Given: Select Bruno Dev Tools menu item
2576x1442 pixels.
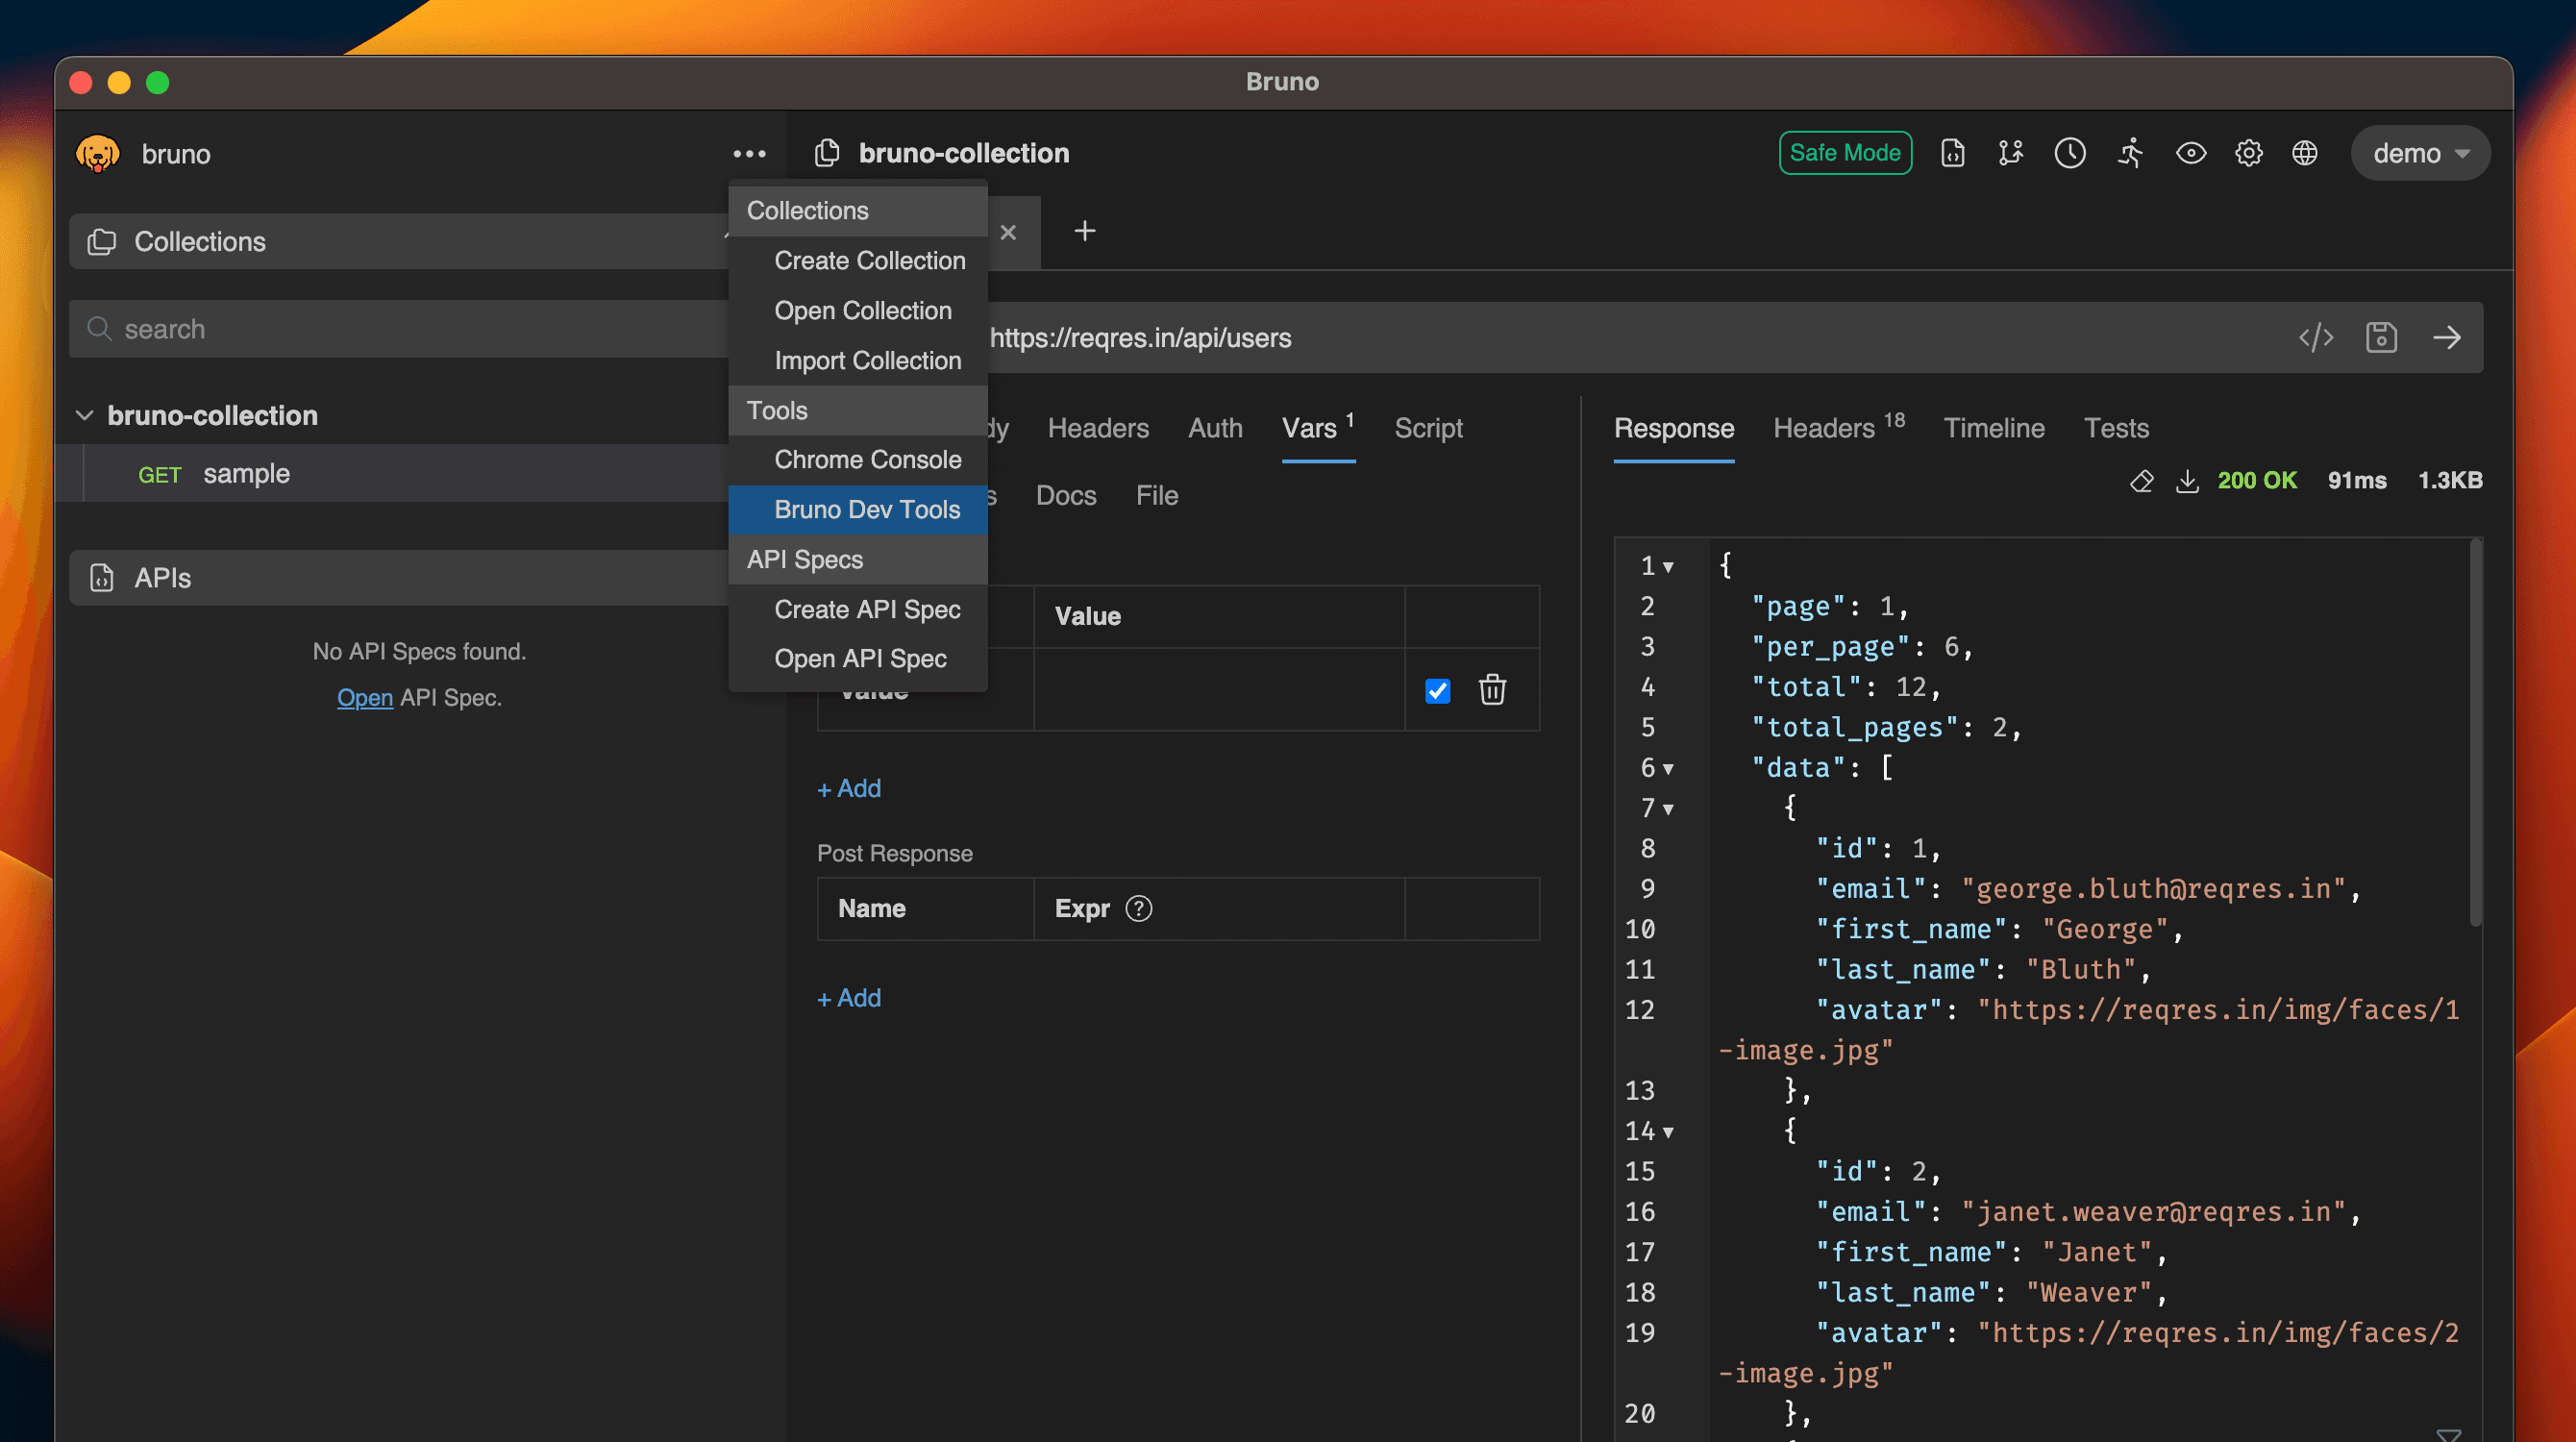Looking at the screenshot, I should coord(866,510).
